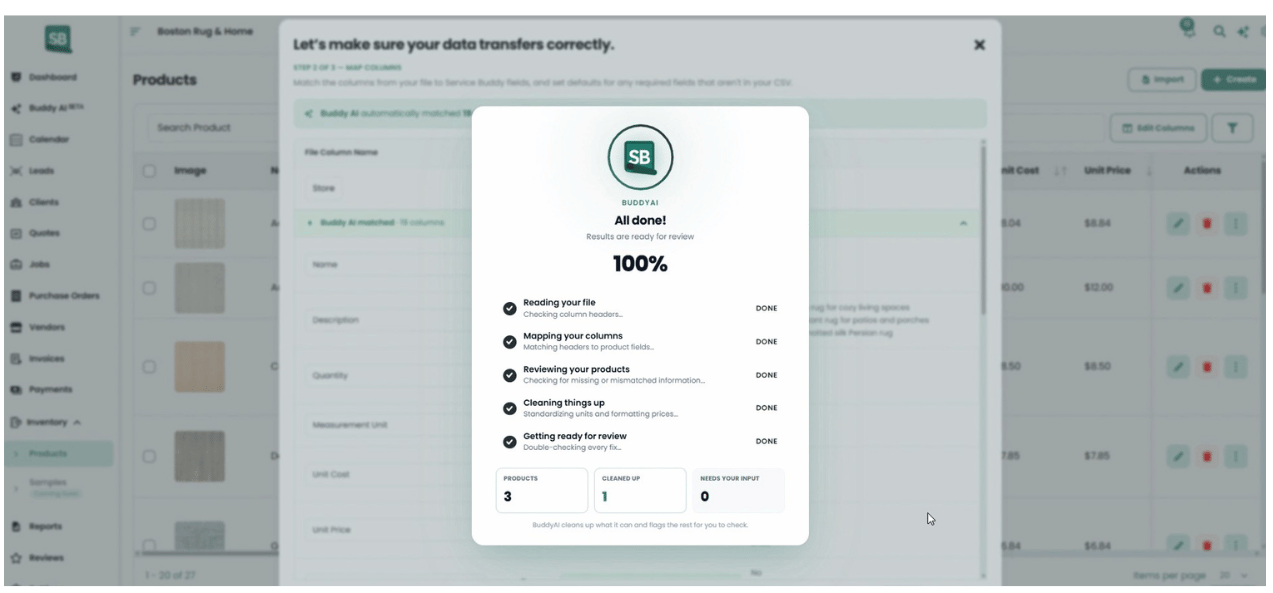Open the notifications bell in top bar

coord(1187,30)
